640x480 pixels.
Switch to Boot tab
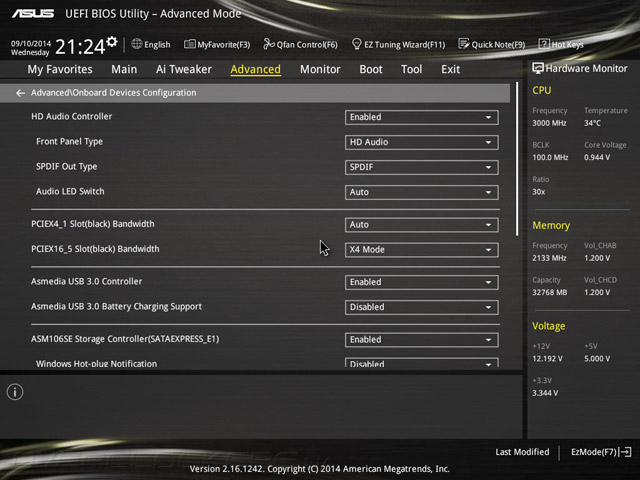point(371,69)
